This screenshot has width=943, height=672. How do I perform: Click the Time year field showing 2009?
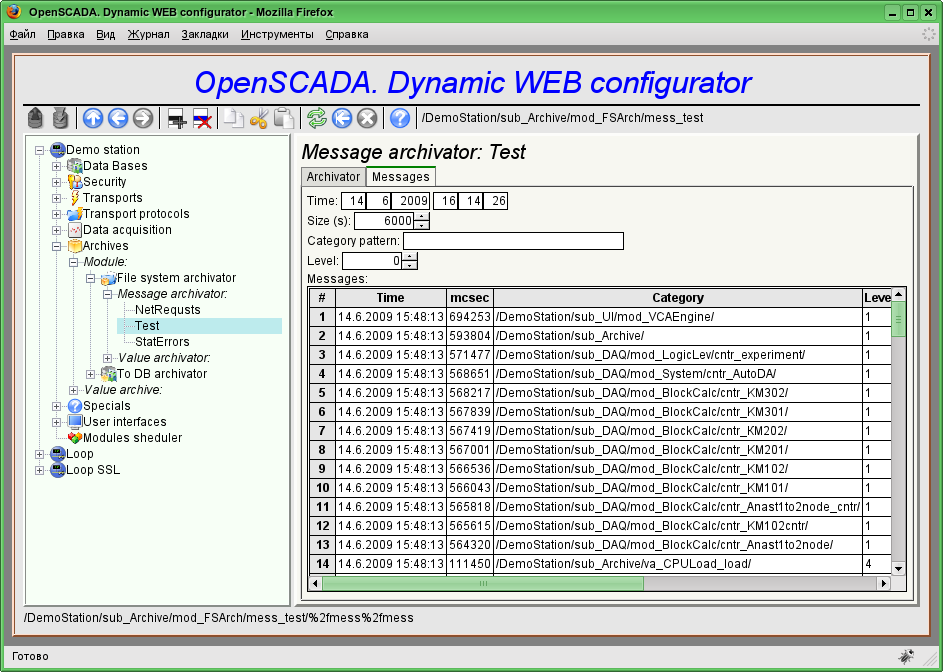(x=411, y=201)
